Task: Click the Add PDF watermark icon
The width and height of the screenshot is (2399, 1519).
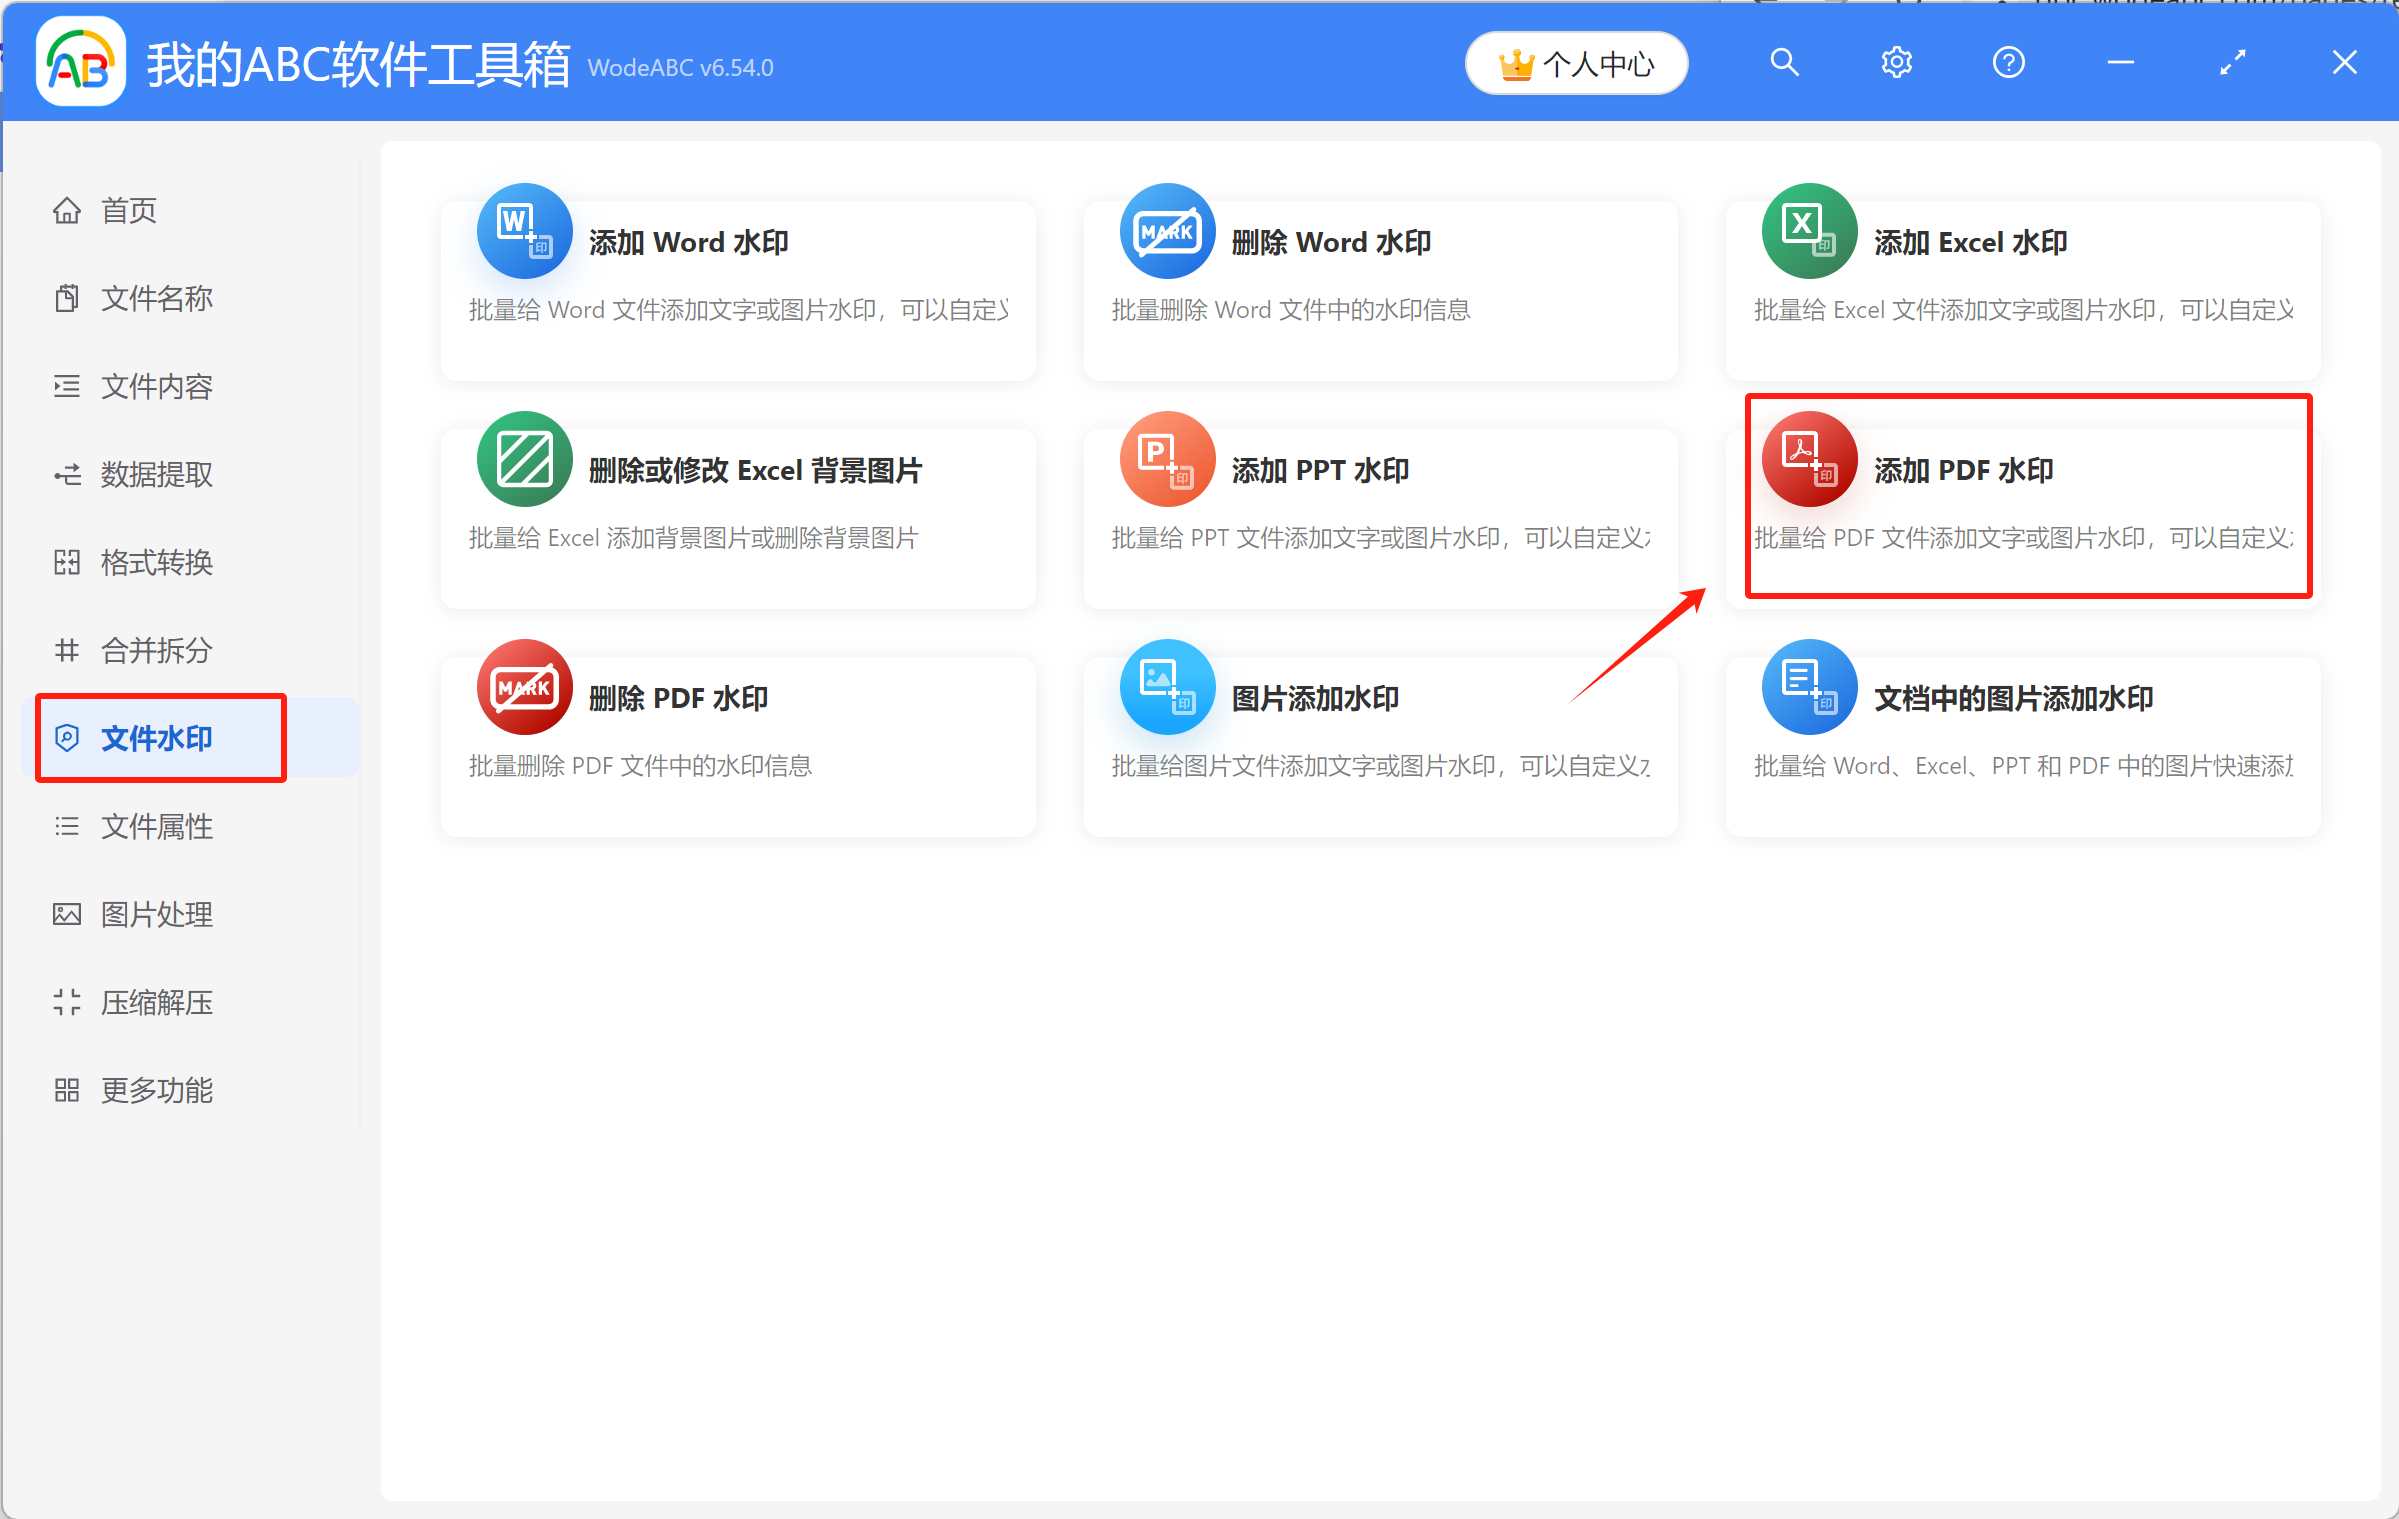Action: [x=1809, y=459]
